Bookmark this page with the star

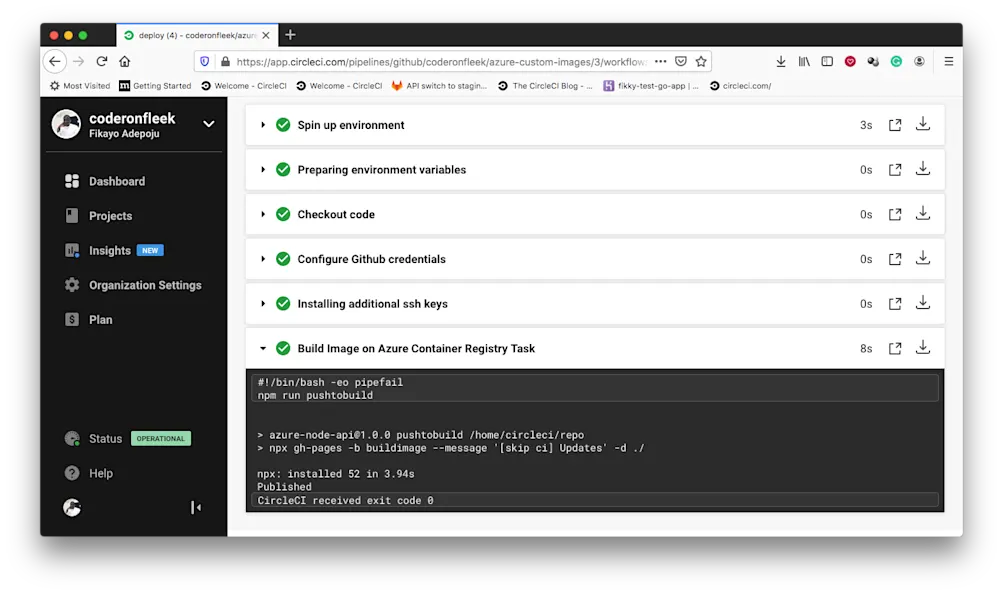click(x=701, y=61)
